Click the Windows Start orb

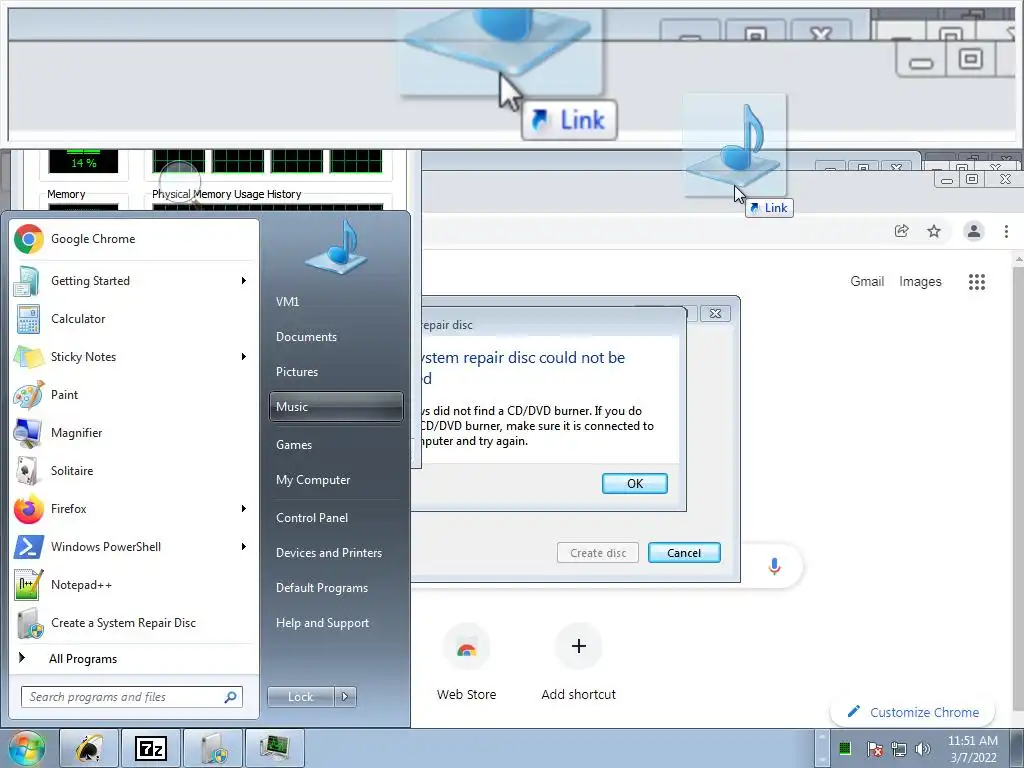coord(27,748)
